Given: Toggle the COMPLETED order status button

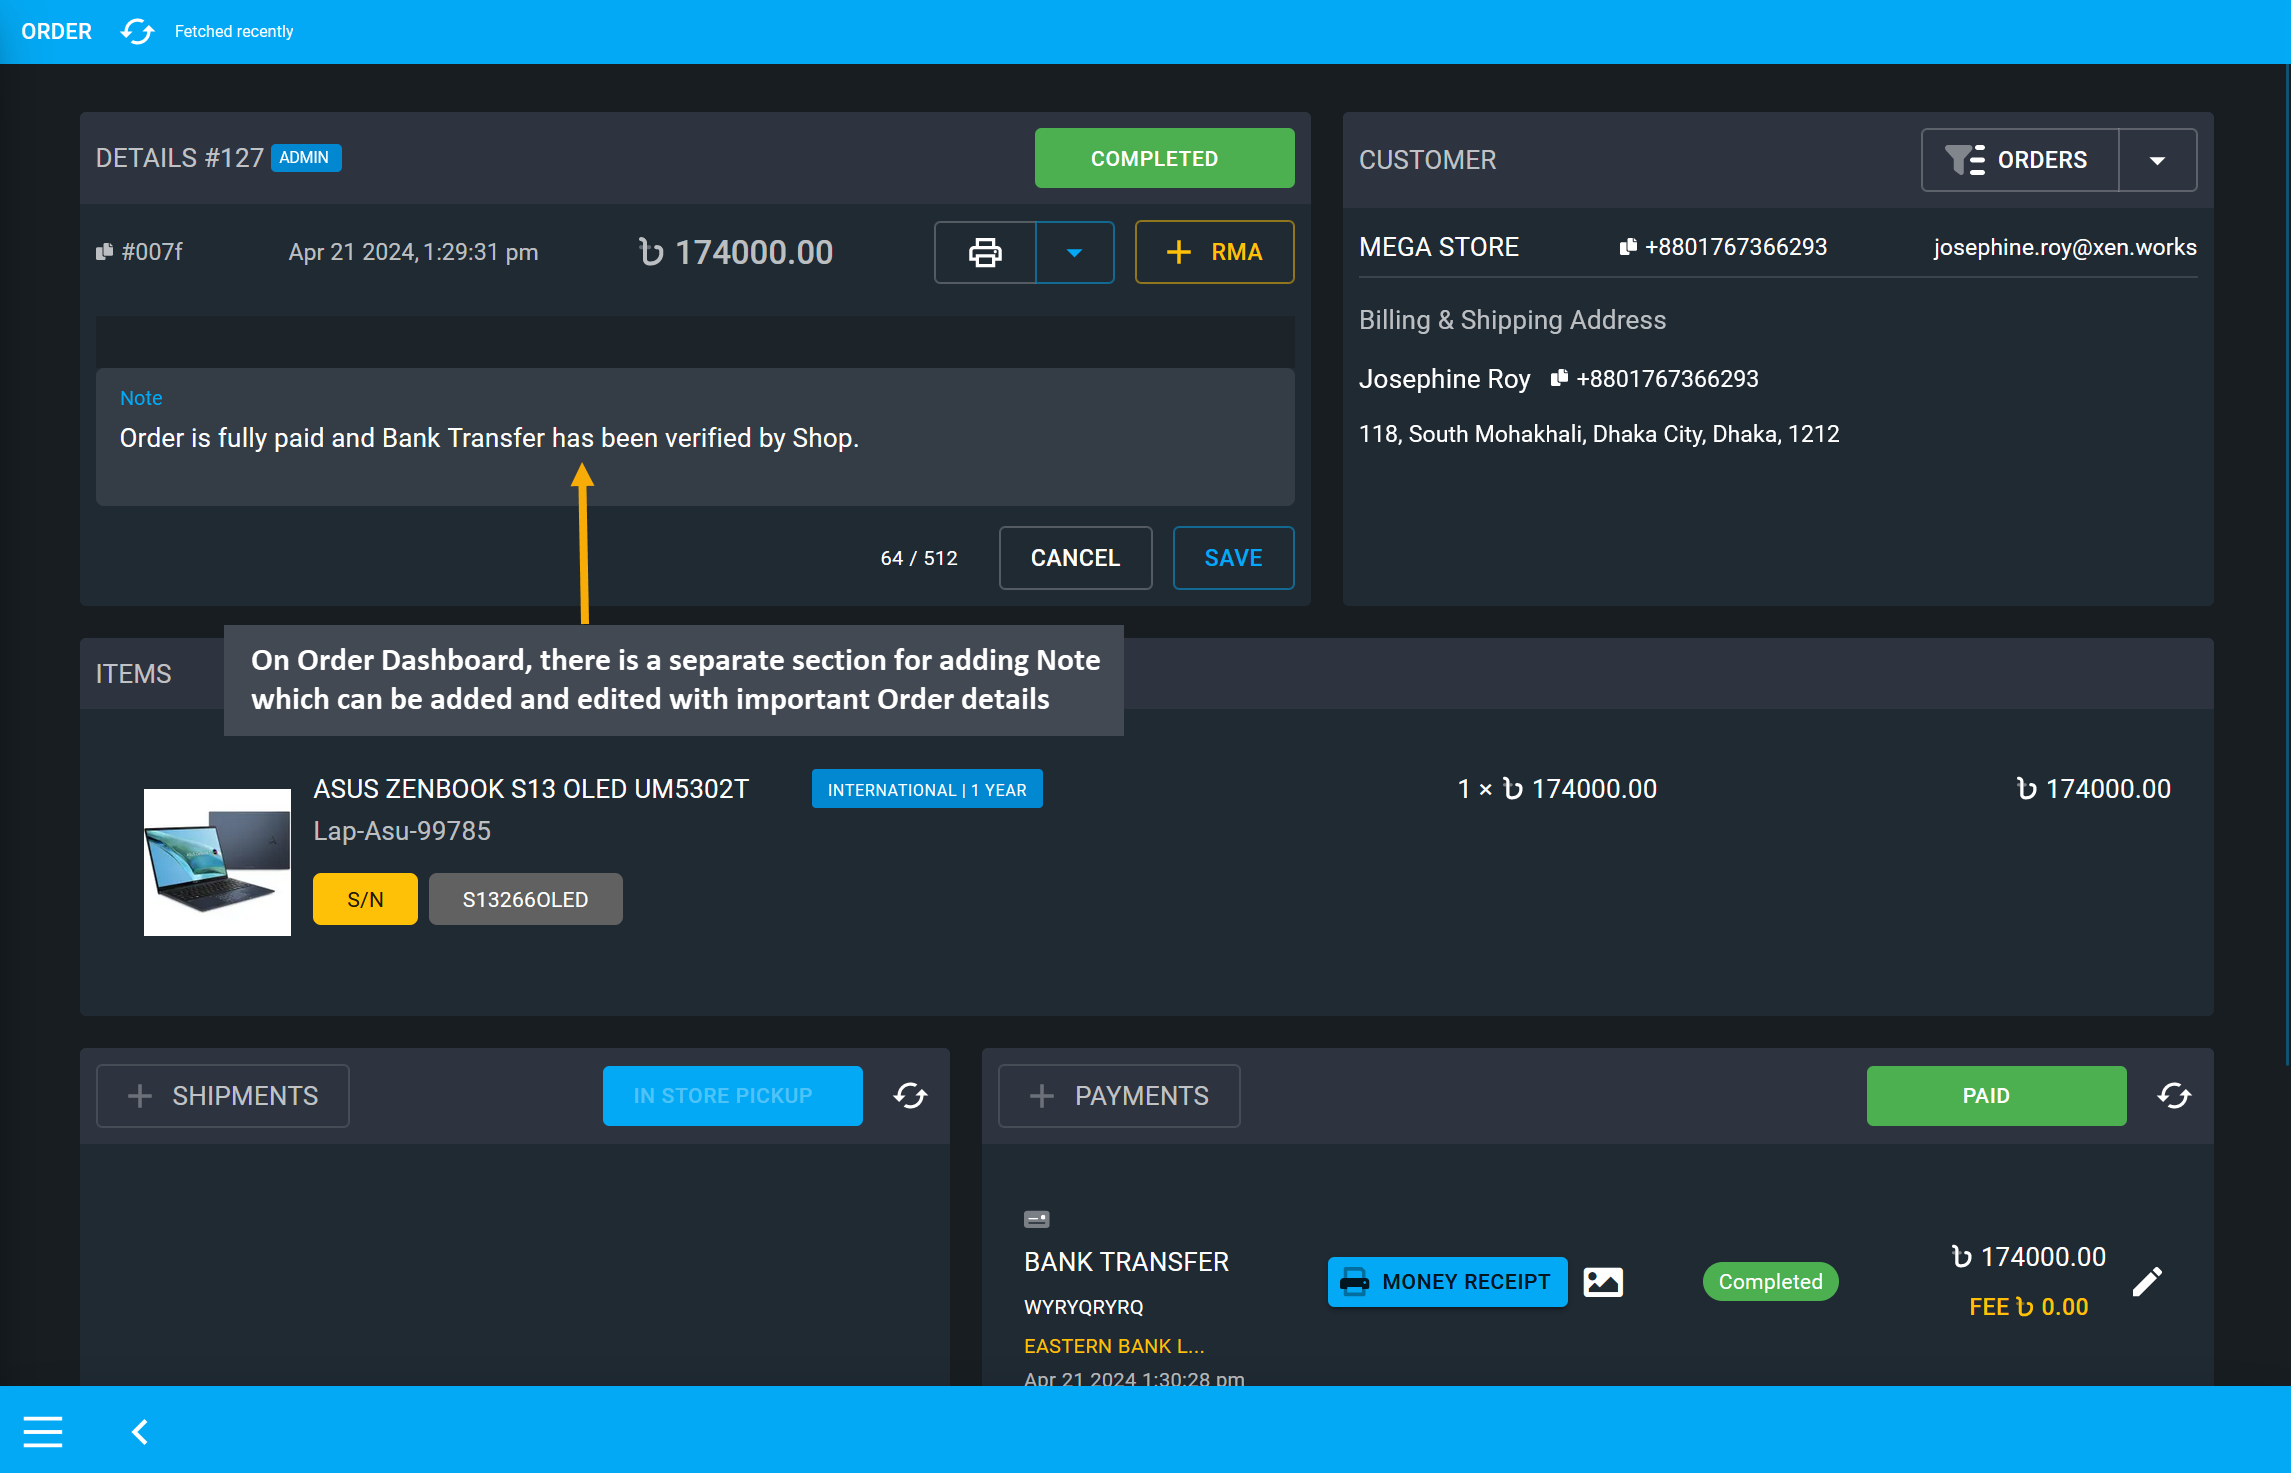Looking at the screenshot, I should [1157, 159].
